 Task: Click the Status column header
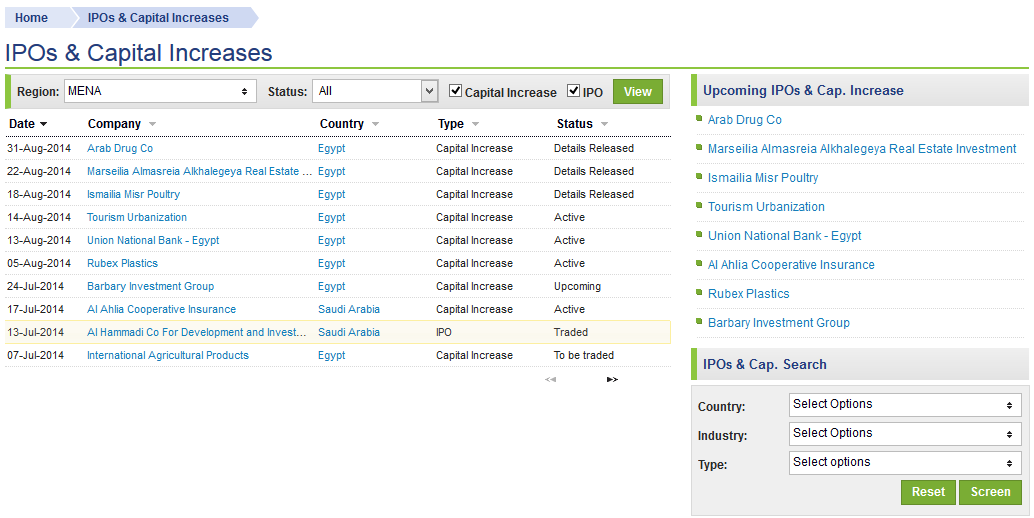pos(574,124)
